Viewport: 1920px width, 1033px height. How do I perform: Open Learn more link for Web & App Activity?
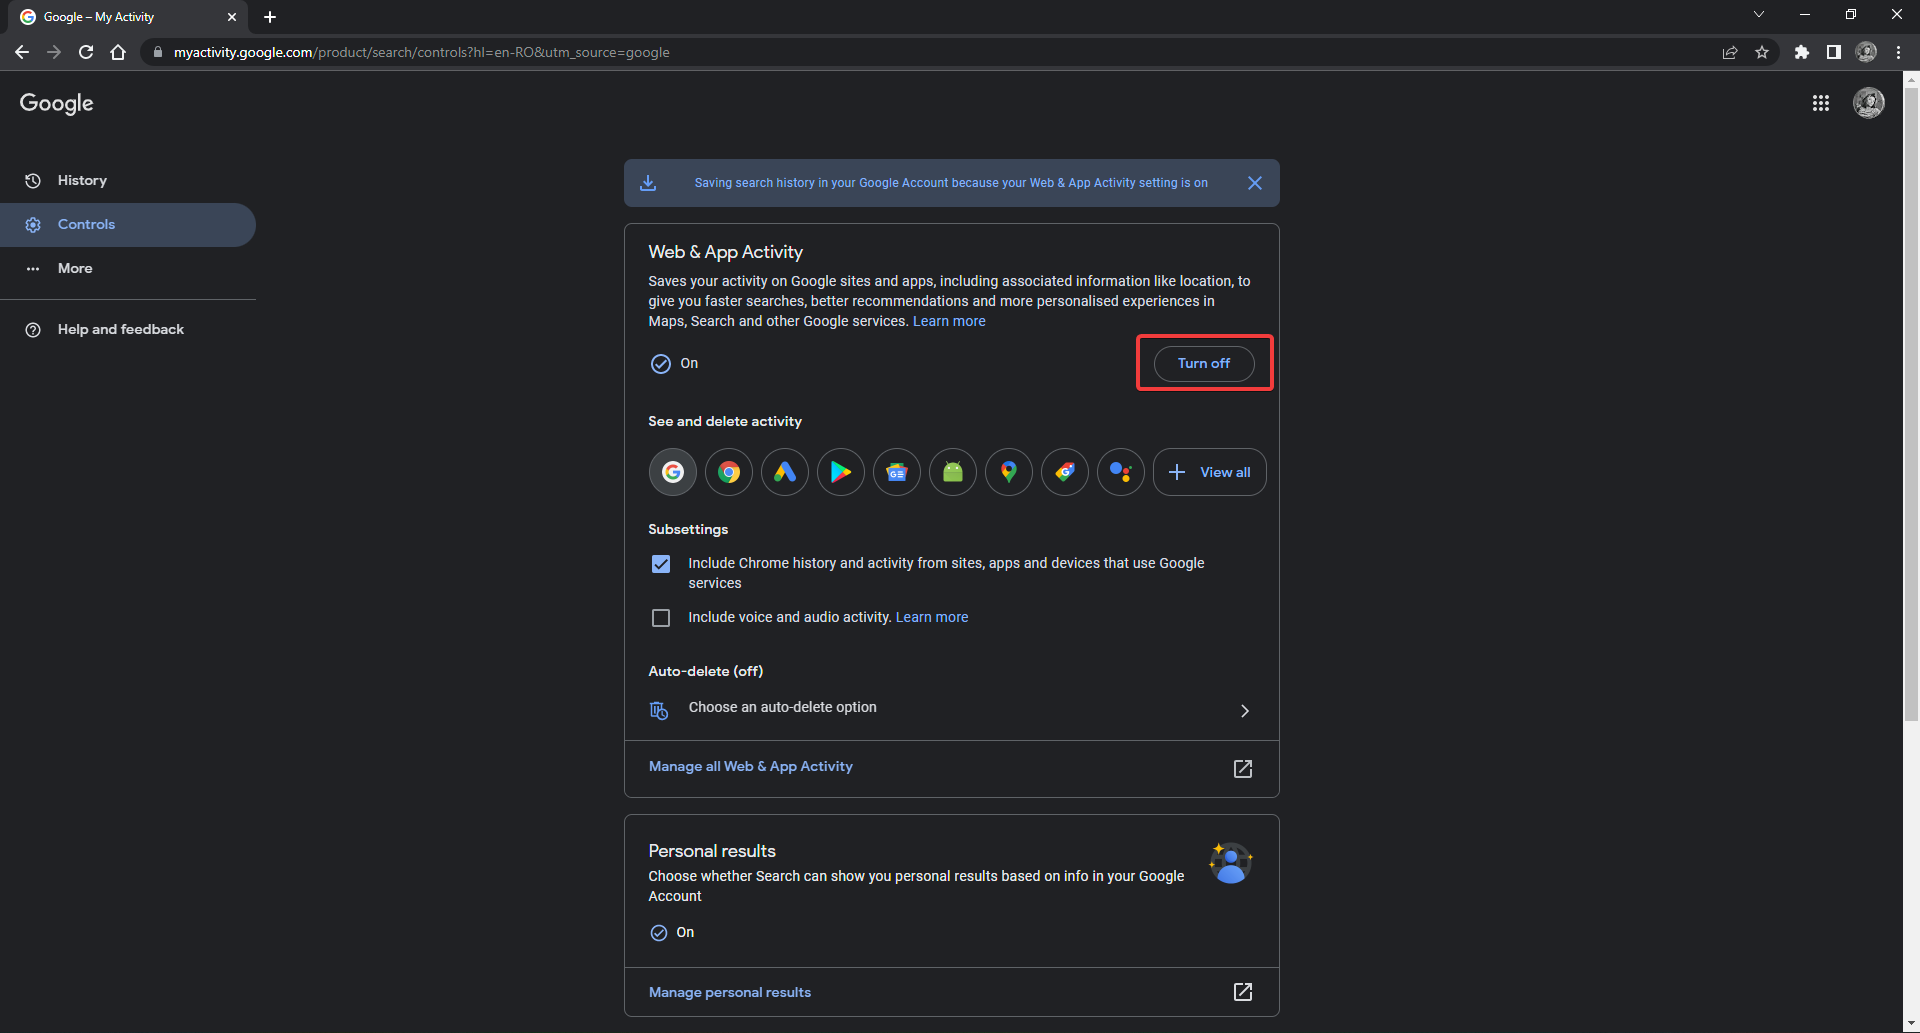click(949, 321)
